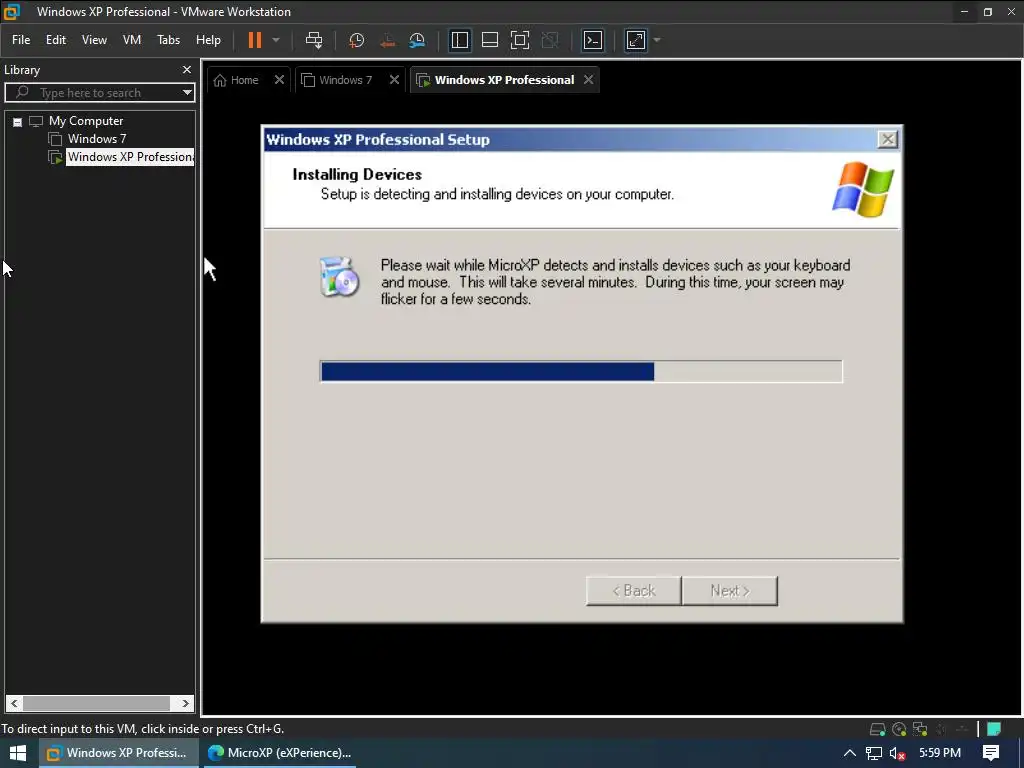Click the VMware Workstation taskbar button
This screenshot has width=1024, height=768.
tap(118, 753)
